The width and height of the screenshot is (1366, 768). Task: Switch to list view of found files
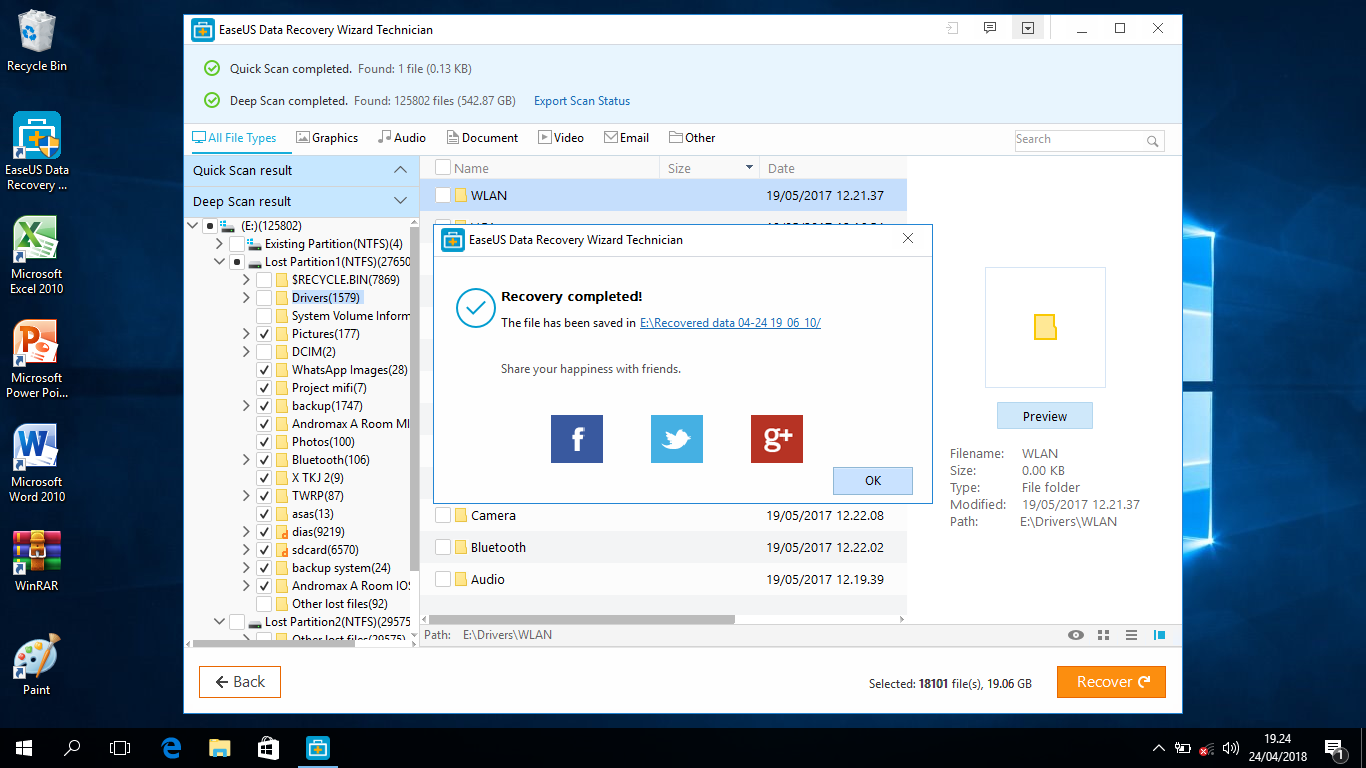click(1133, 634)
